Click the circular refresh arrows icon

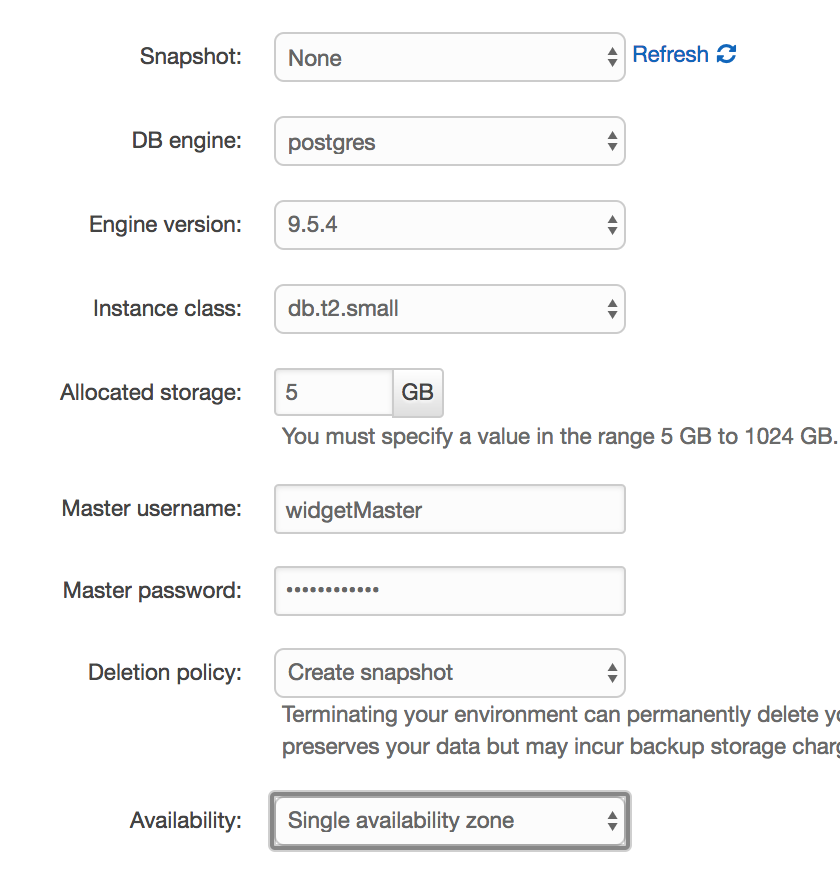pyautogui.click(x=727, y=55)
